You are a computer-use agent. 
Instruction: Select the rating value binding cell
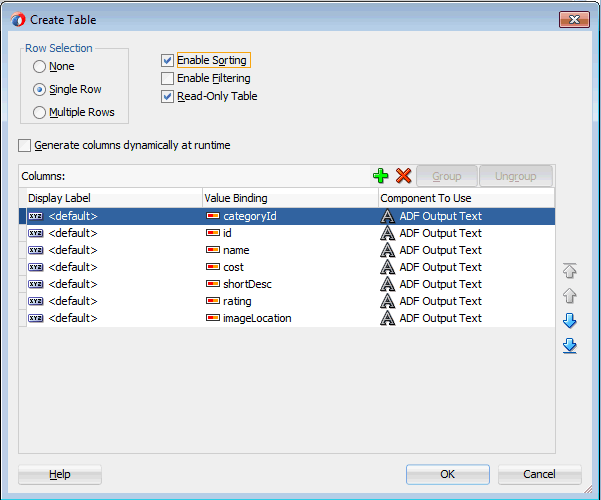290,301
